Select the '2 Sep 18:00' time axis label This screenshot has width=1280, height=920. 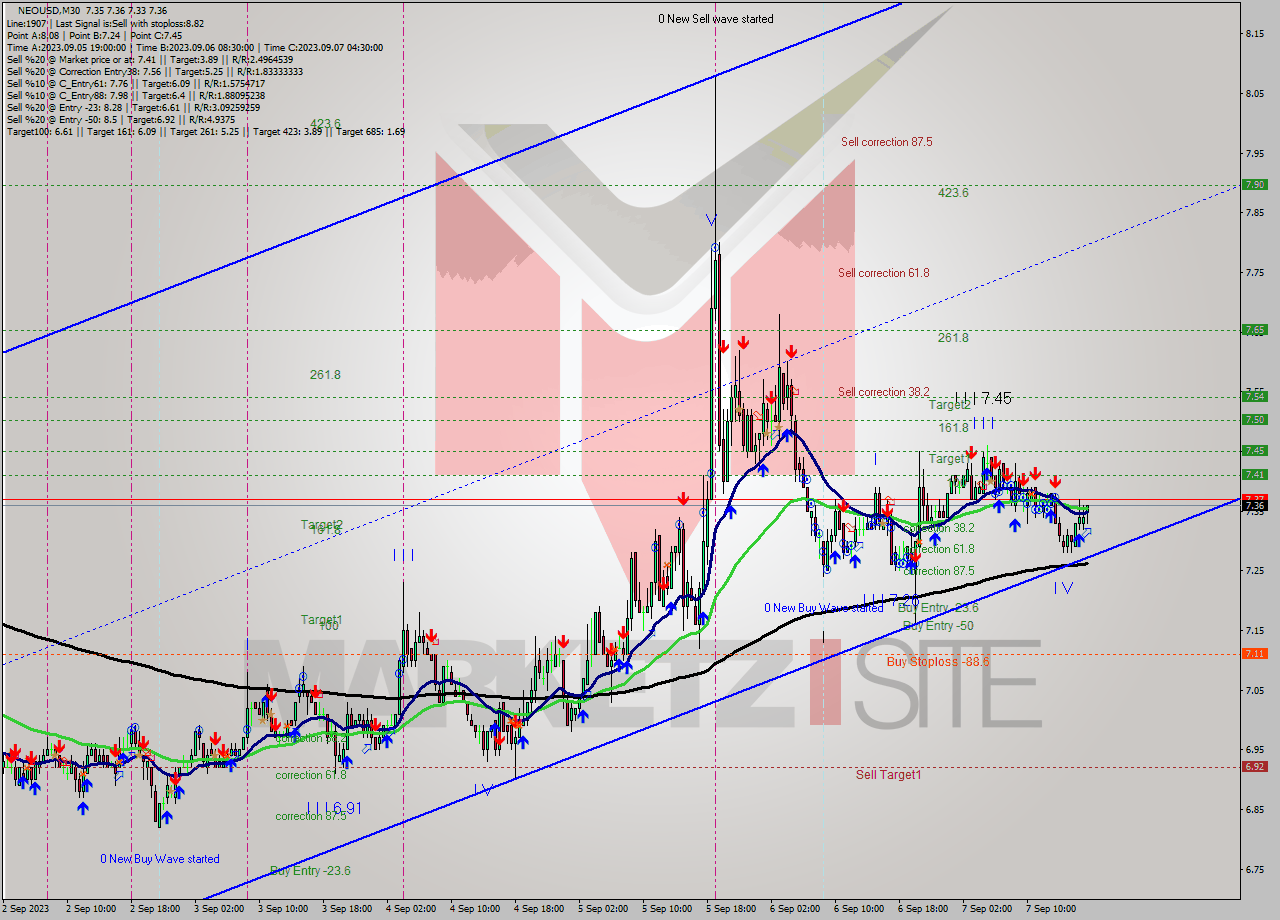click(x=156, y=909)
